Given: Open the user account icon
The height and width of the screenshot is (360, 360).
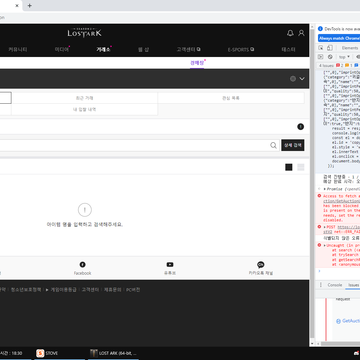Looking at the screenshot, I should point(301,33).
